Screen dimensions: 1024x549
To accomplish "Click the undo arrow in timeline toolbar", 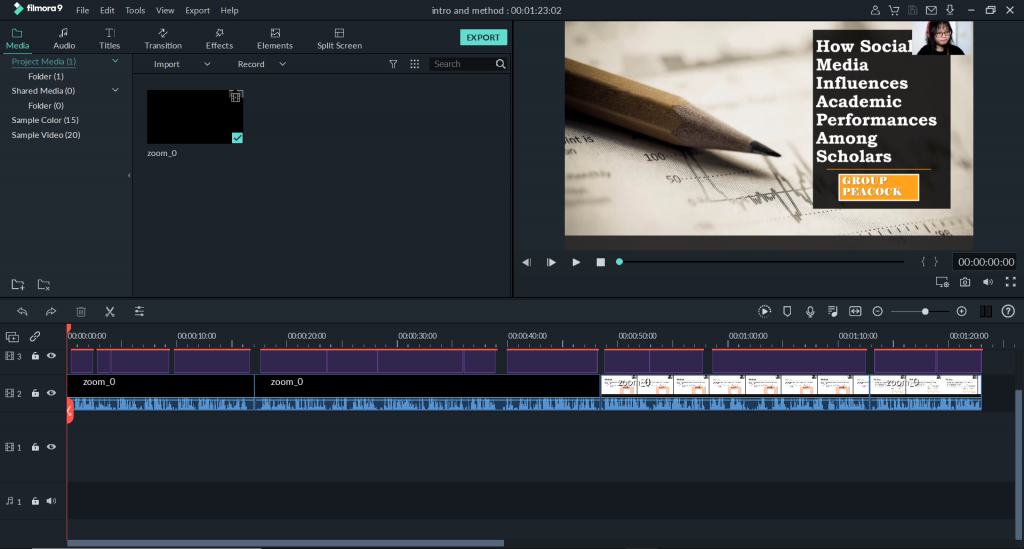I will pos(22,312).
